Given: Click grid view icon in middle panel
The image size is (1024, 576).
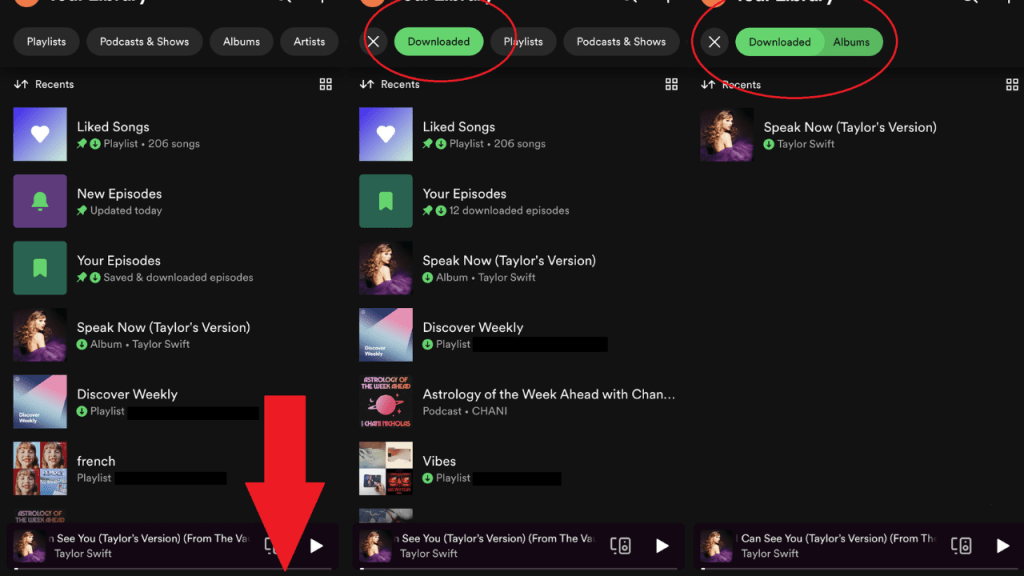Looking at the screenshot, I should pyautogui.click(x=671, y=84).
